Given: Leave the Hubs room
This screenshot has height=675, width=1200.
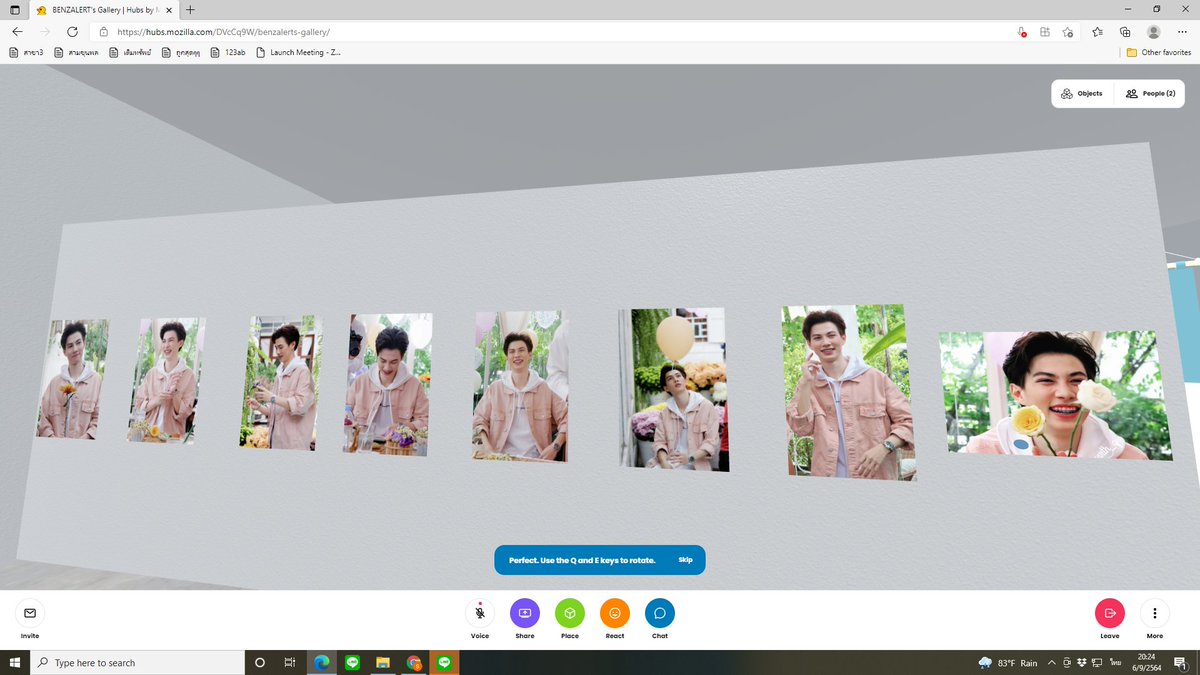Looking at the screenshot, I should 1110,613.
